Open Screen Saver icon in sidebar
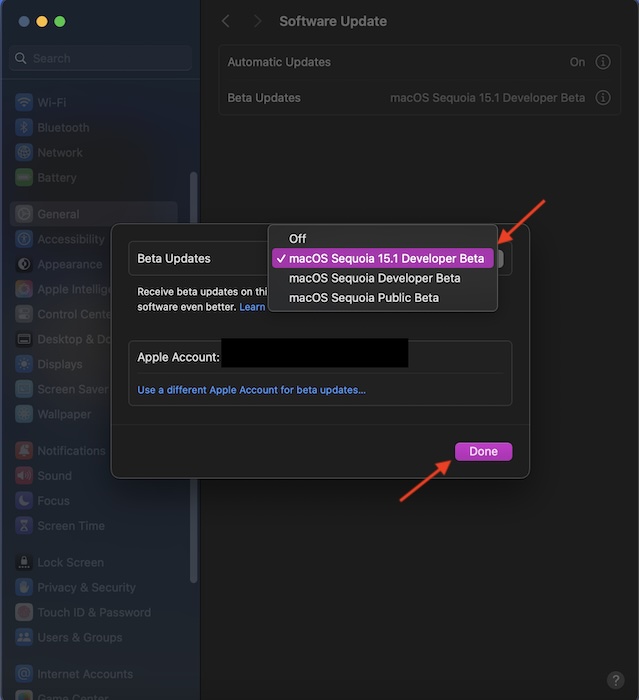The width and height of the screenshot is (639, 700). pos(24,389)
